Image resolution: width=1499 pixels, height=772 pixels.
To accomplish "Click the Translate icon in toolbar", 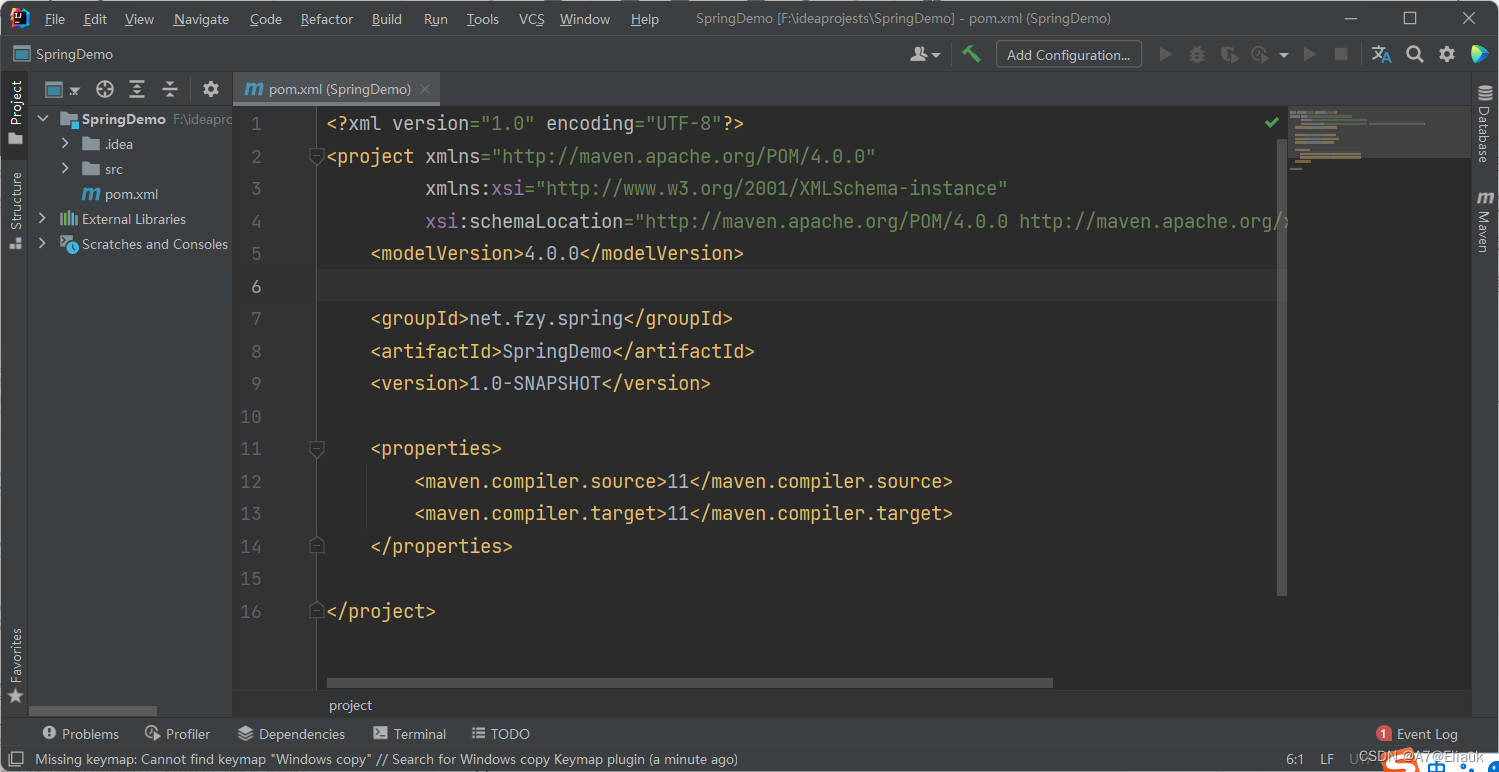I will click(x=1381, y=54).
